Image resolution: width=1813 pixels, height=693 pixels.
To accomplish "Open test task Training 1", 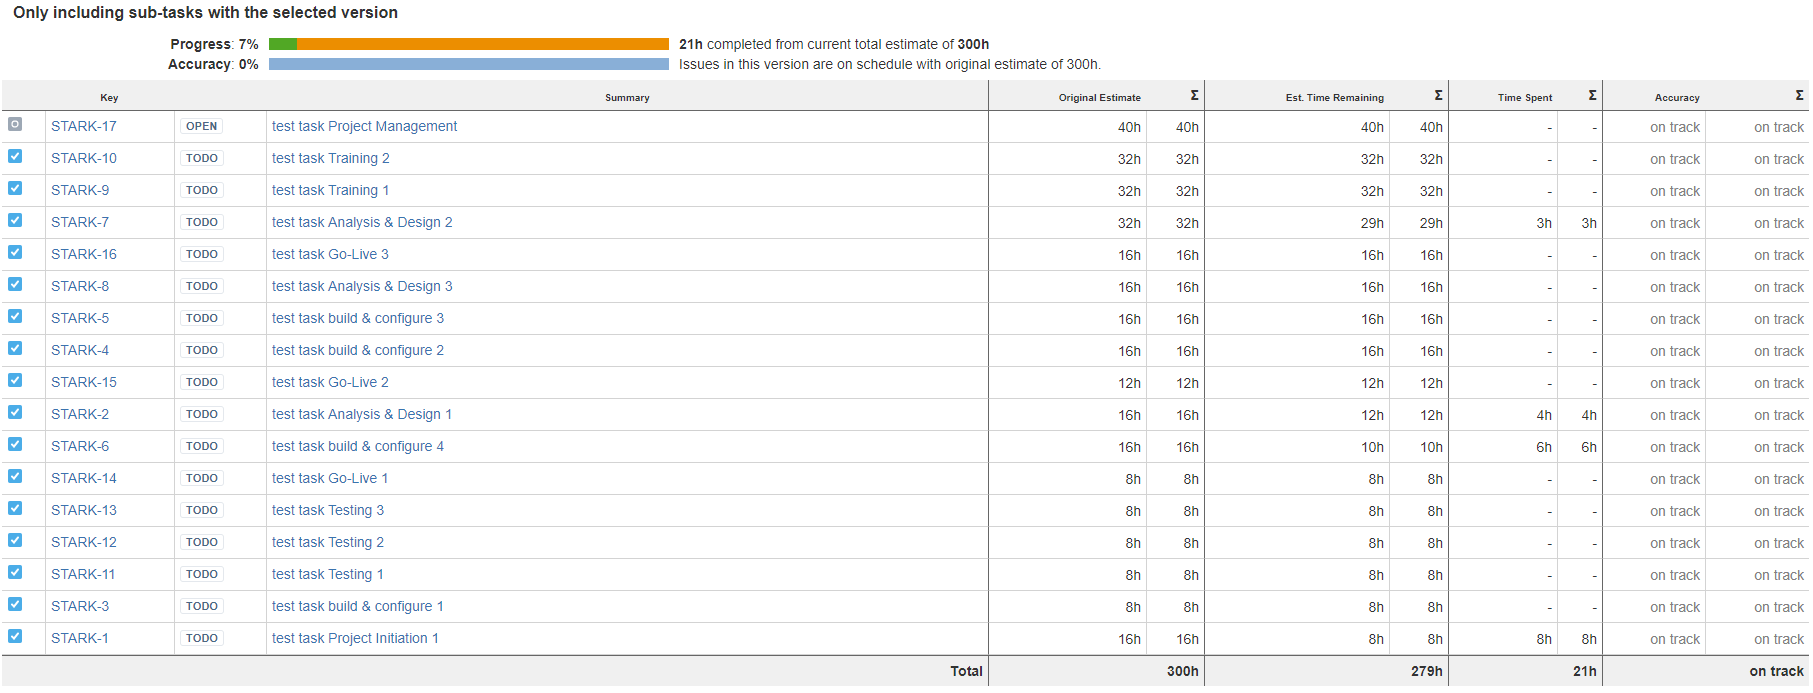I will (331, 190).
